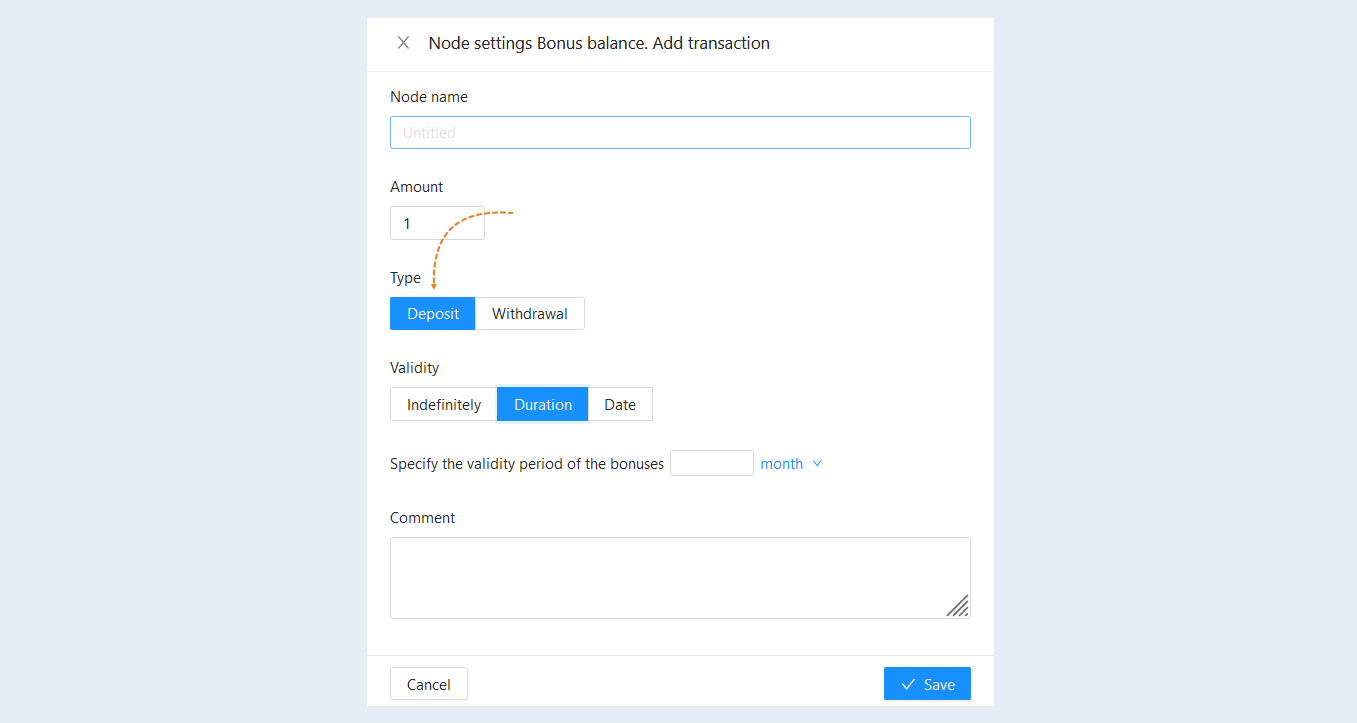The height and width of the screenshot is (723, 1357).
Task: Click the Amount label text
Action: [x=417, y=187]
